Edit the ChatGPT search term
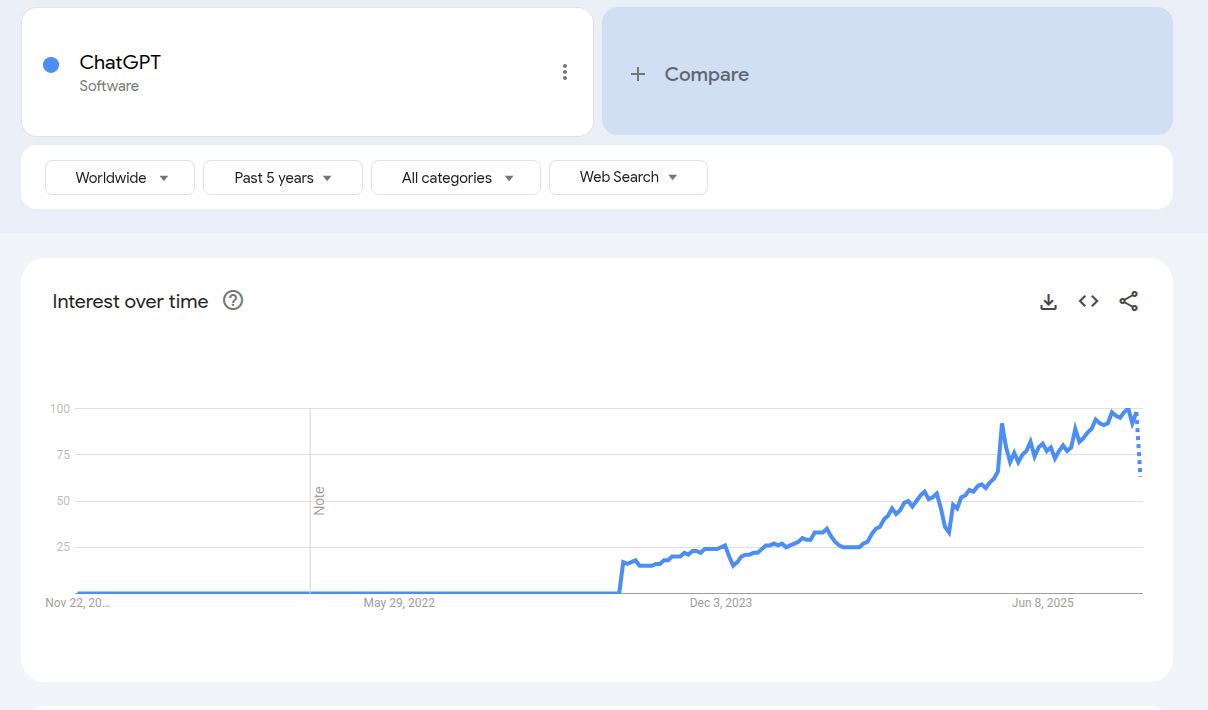1208x710 pixels. (120, 63)
